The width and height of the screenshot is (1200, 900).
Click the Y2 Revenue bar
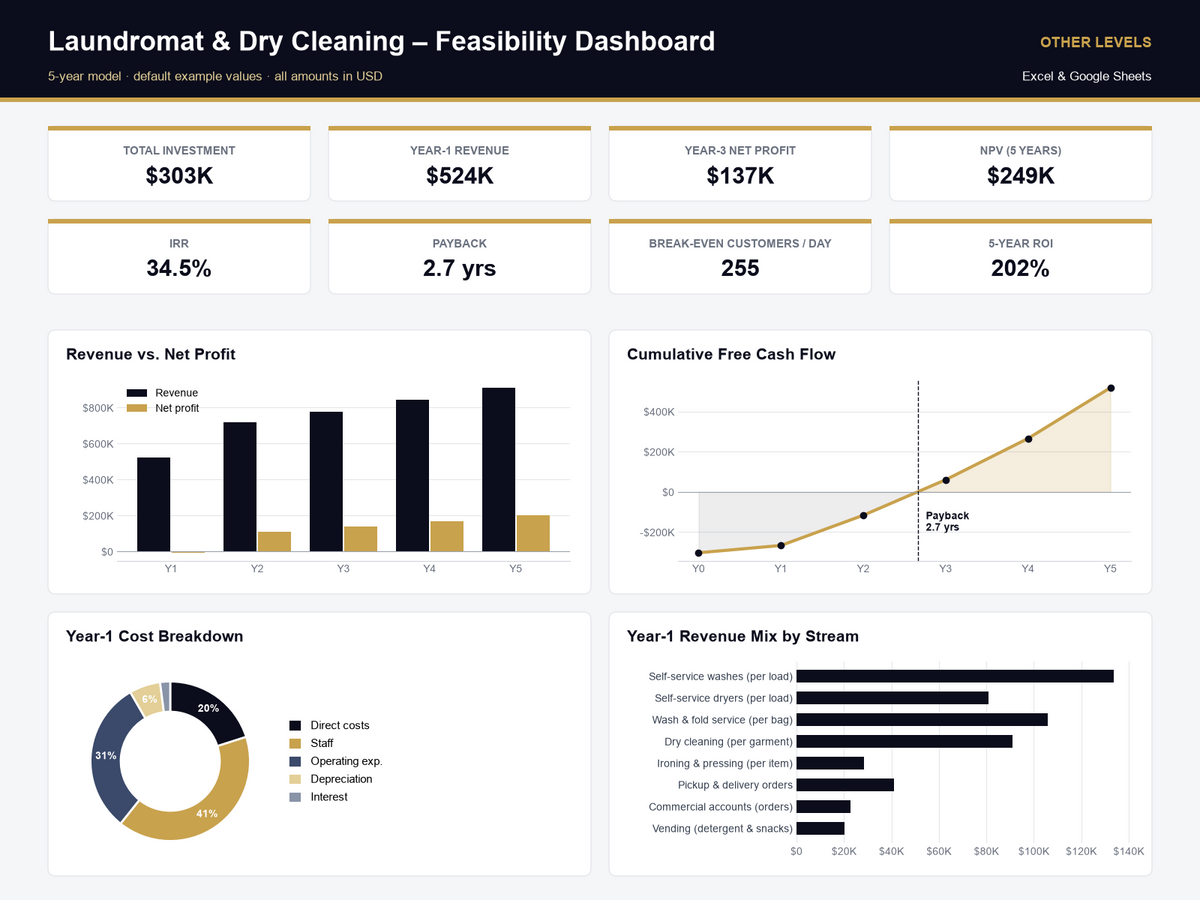(x=240, y=487)
